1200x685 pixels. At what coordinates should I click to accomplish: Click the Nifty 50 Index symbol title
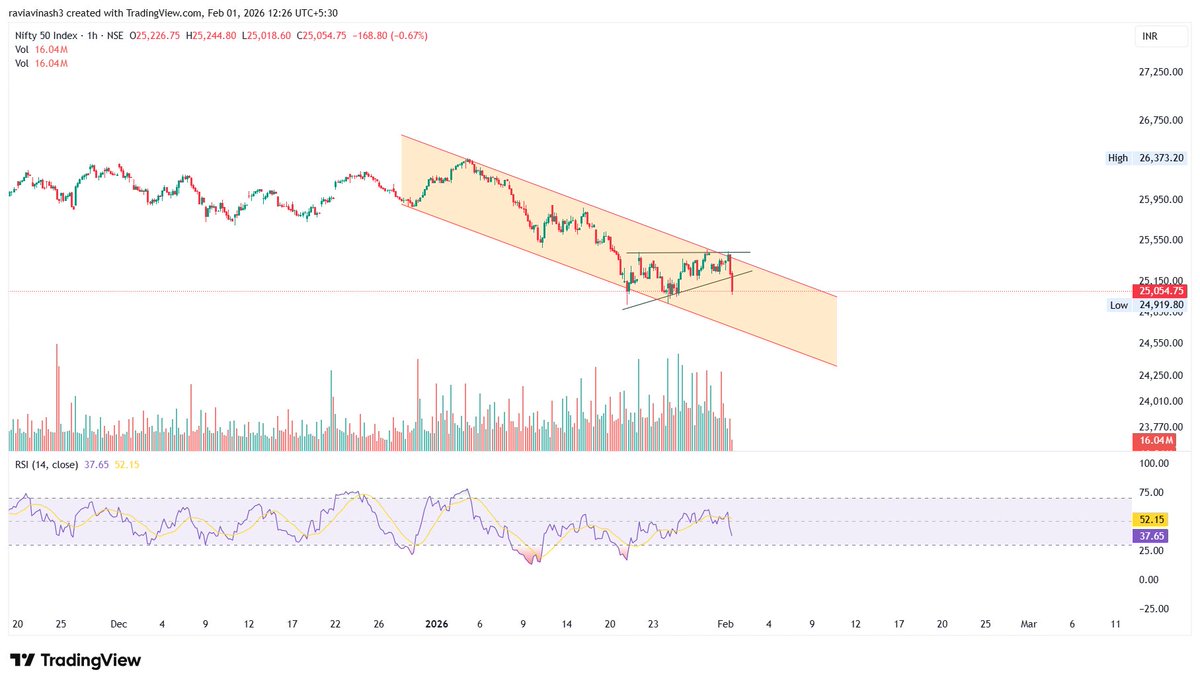[x=46, y=35]
